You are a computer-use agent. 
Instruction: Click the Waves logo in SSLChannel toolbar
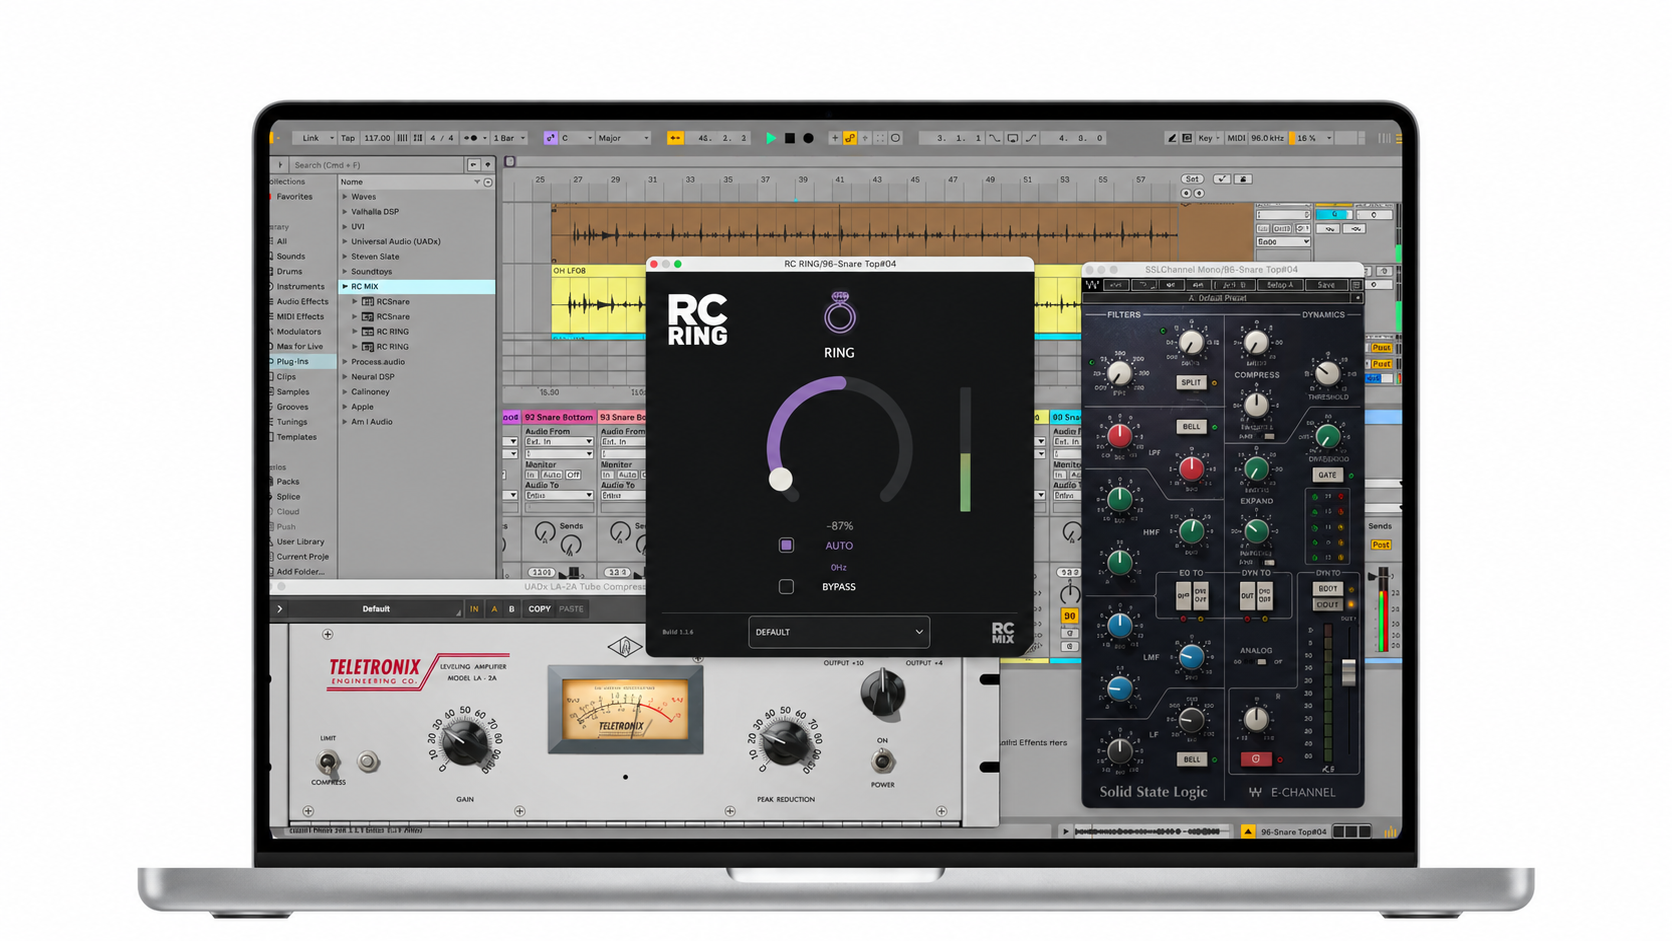pos(1092,285)
